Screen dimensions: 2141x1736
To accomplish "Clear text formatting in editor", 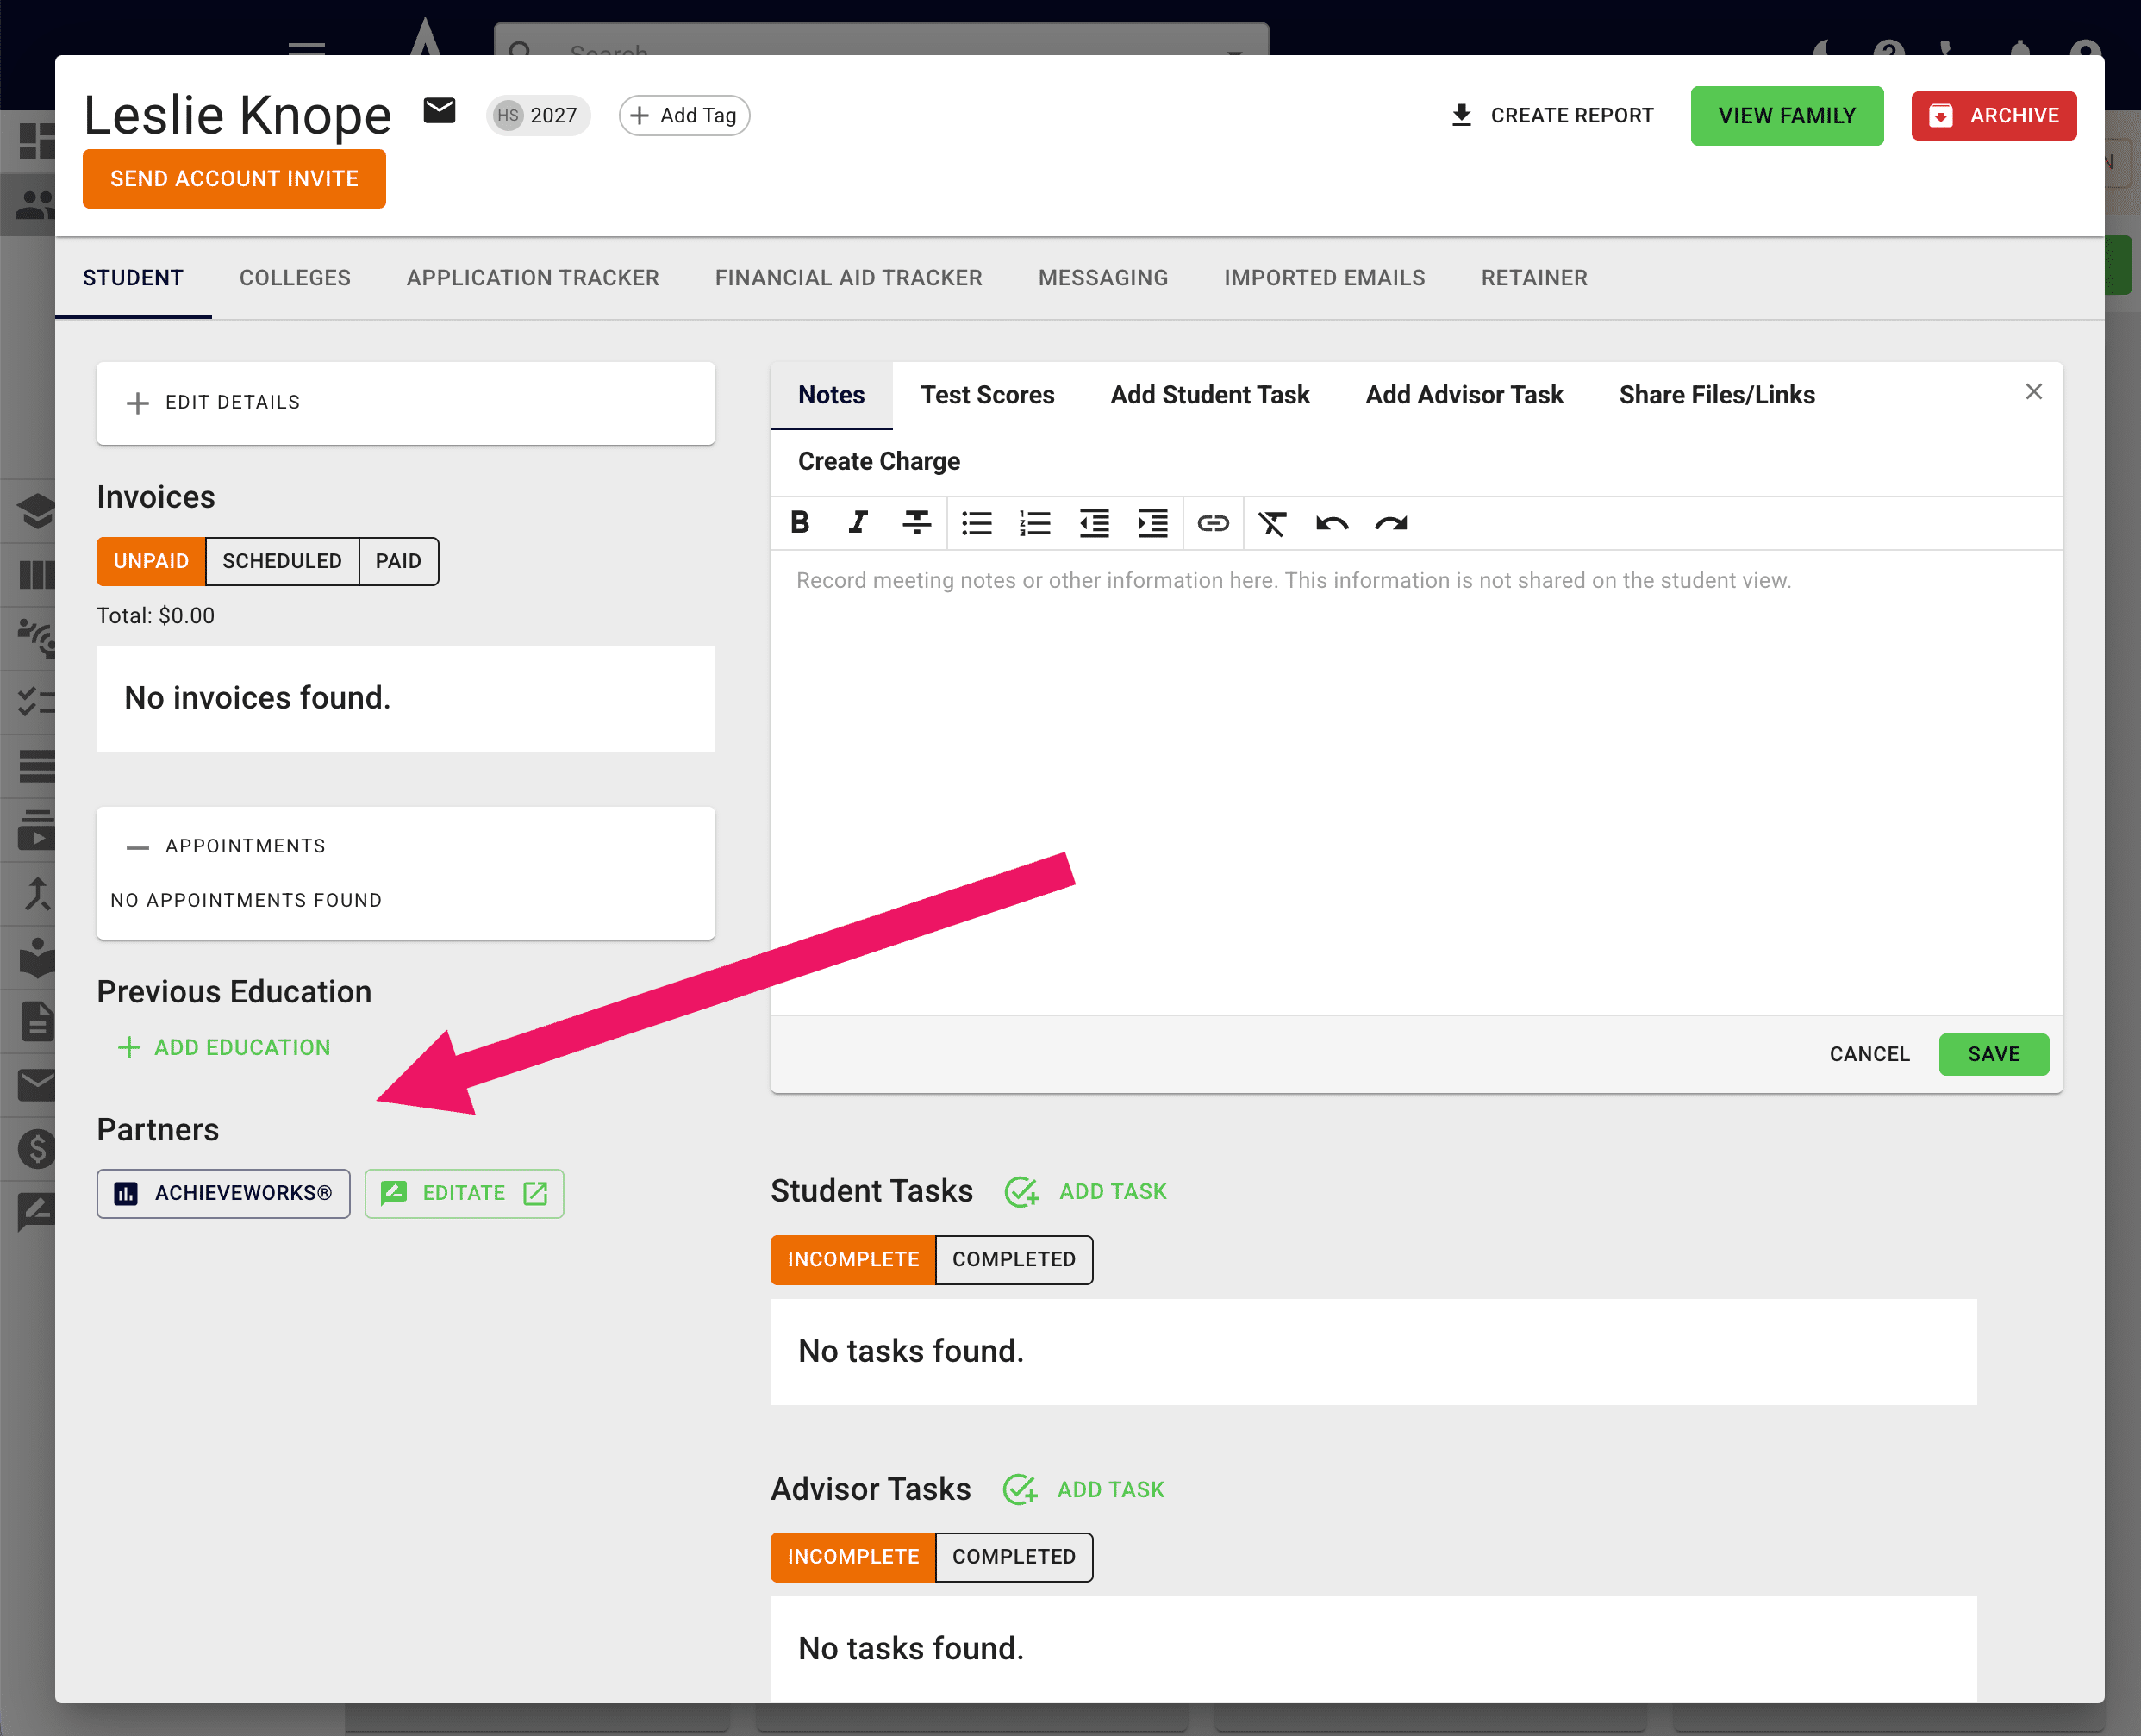I will pos(1272,522).
